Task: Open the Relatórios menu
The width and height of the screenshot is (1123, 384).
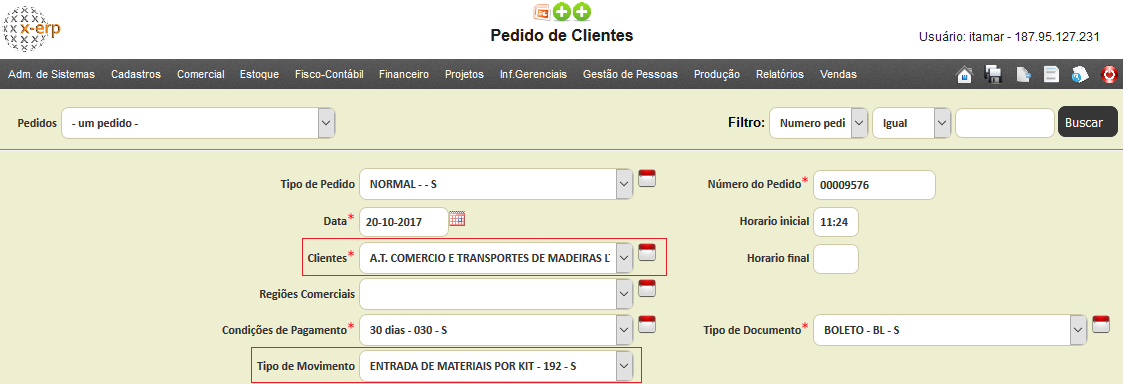Action: coord(780,75)
